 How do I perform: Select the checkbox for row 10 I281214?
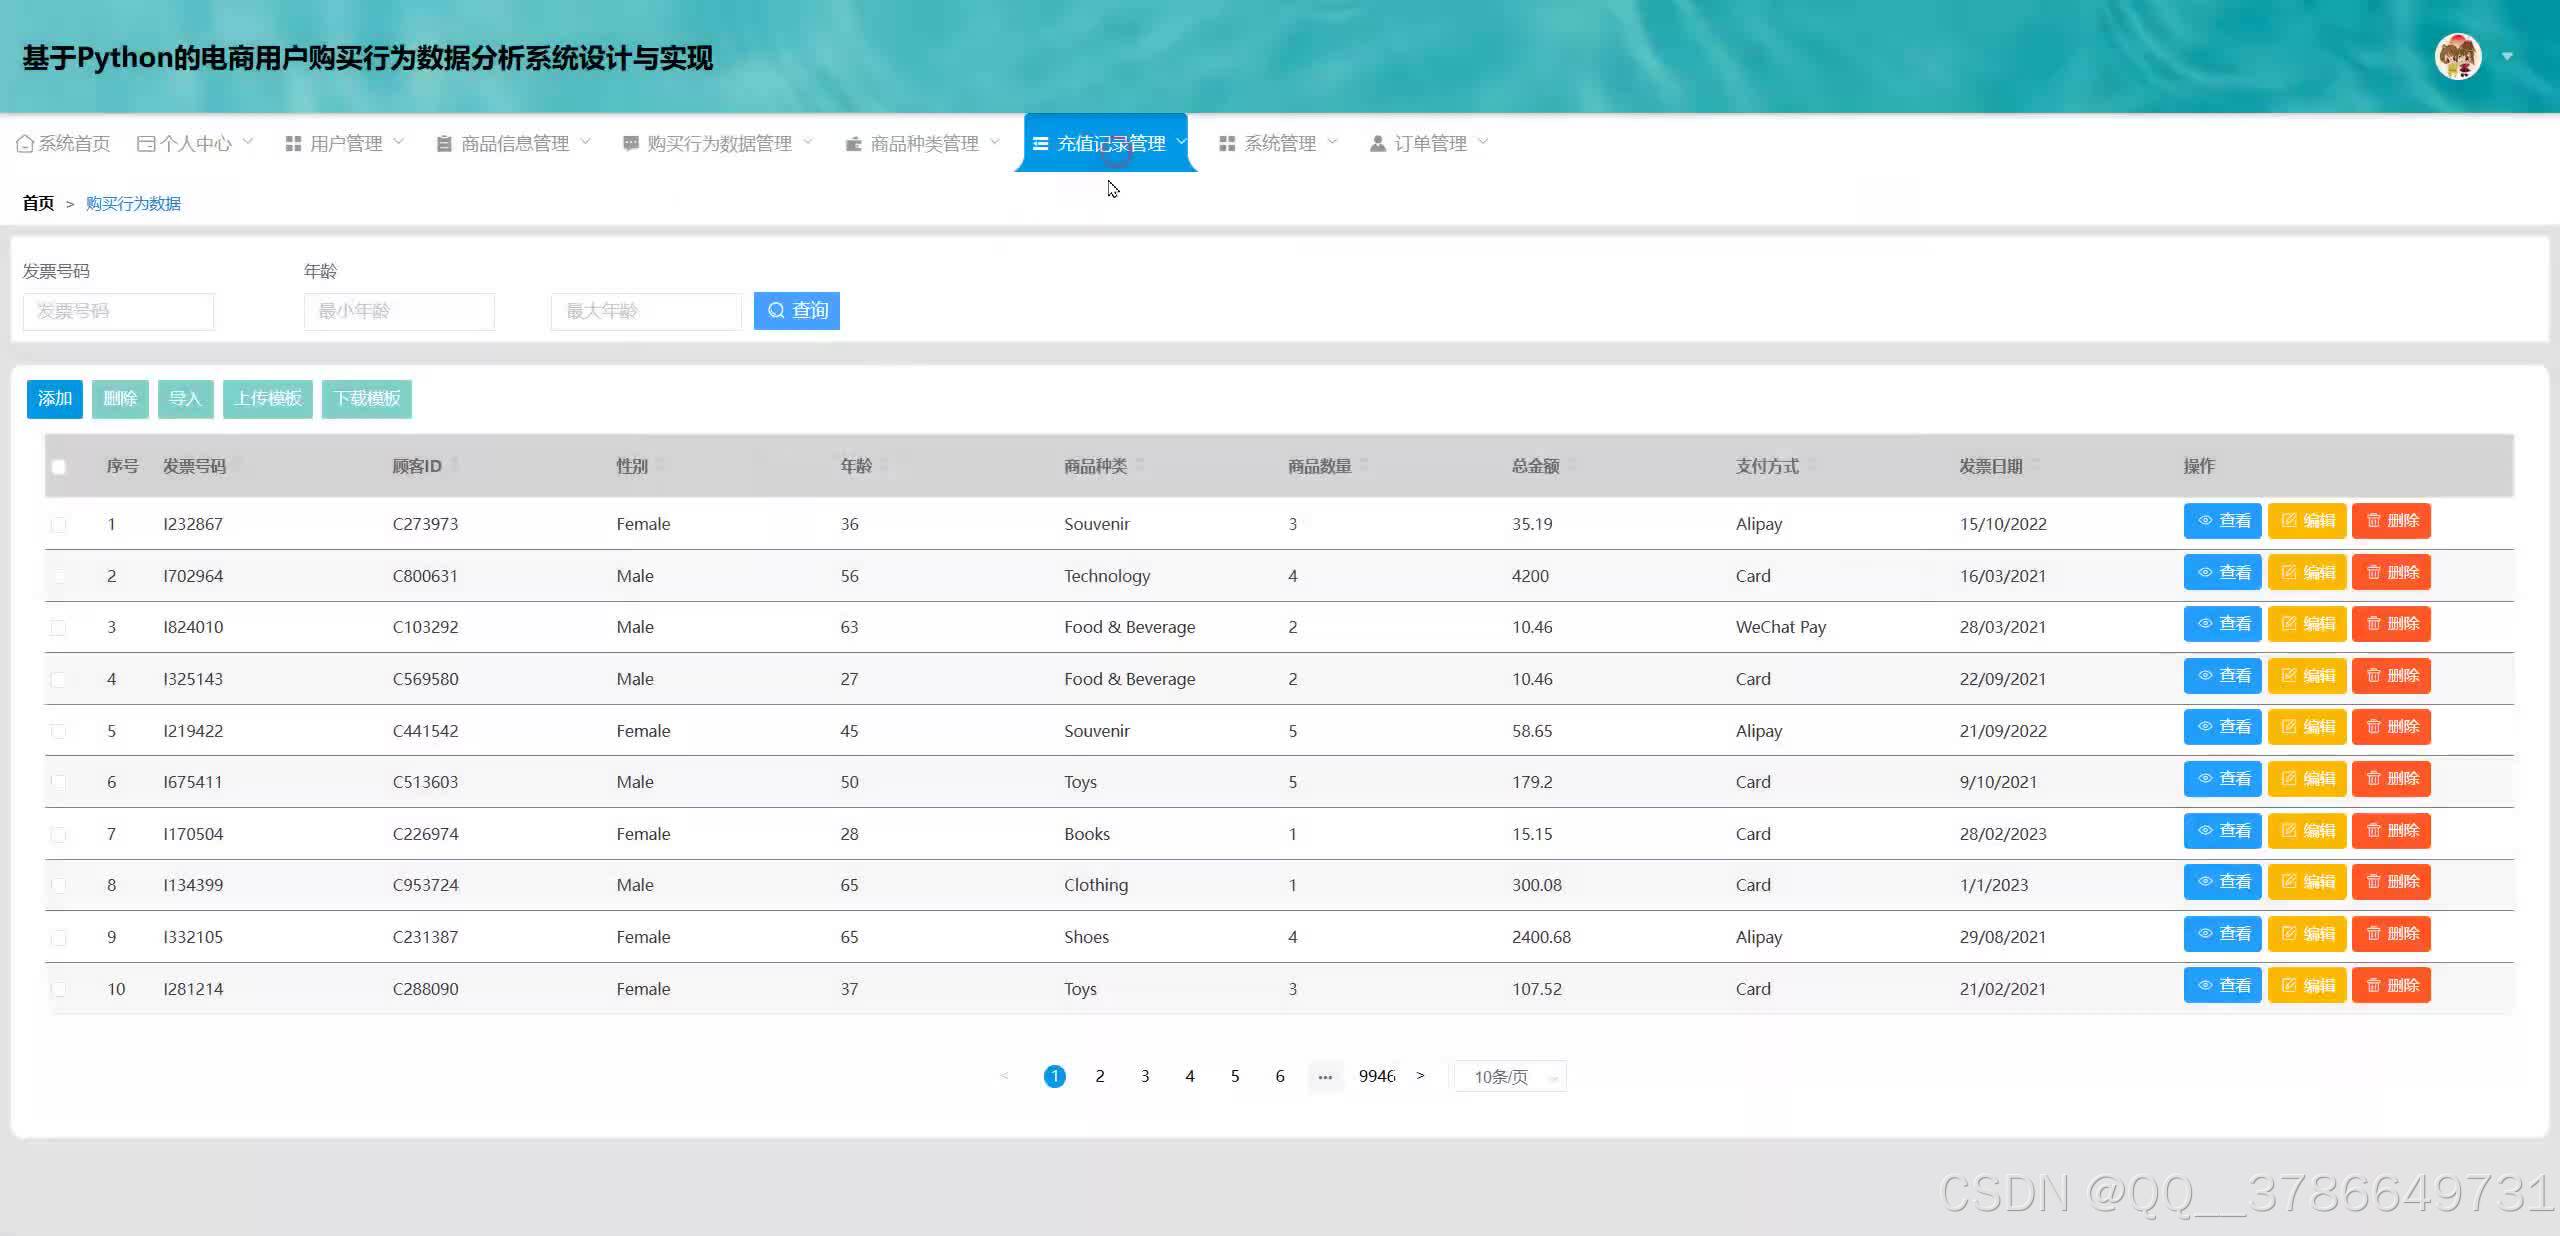click(59, 989)
